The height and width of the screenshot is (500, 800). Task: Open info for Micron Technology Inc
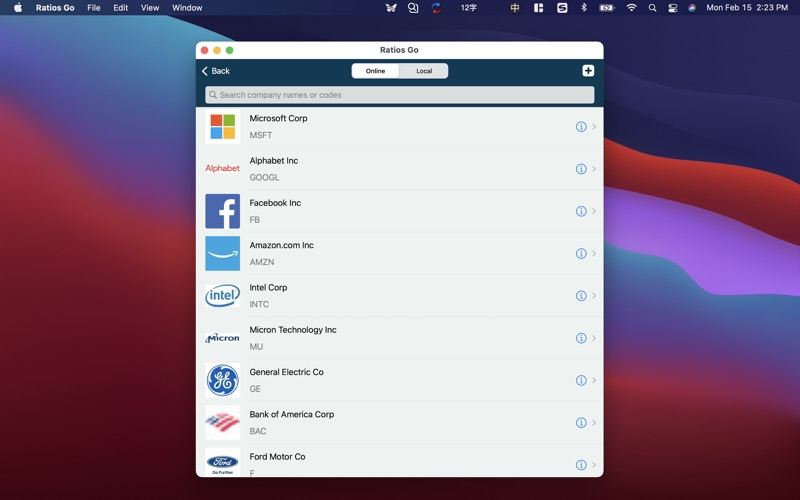[581, 338]
